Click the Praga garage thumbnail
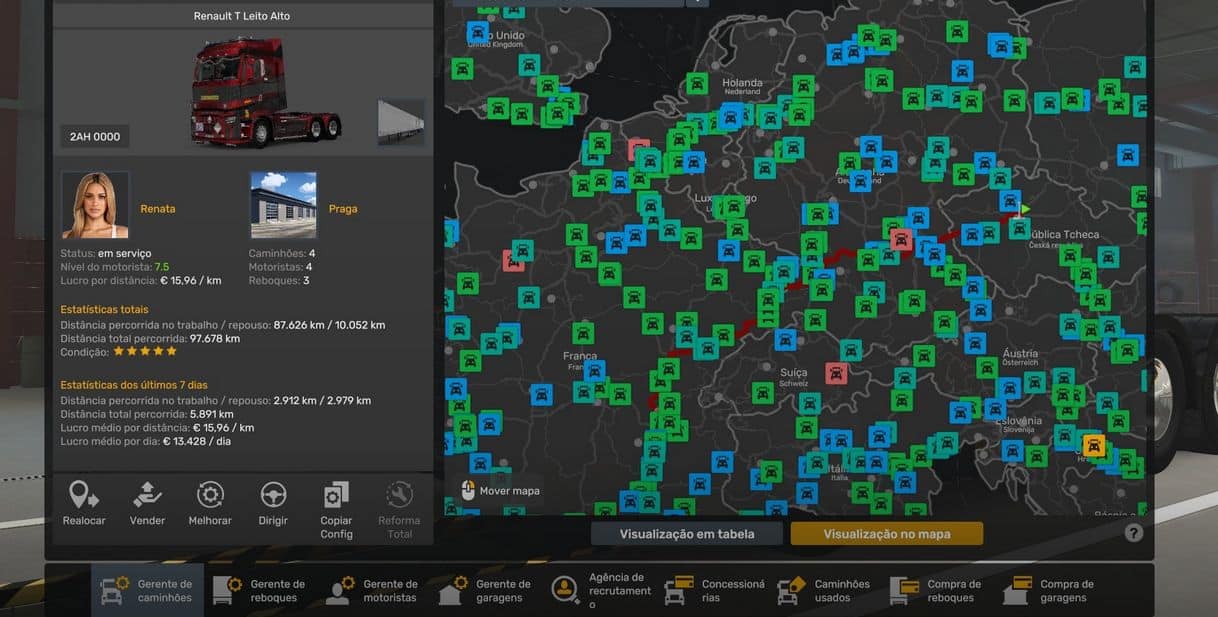This screenshot has height=617, width=1218. (x=283, y=205)
